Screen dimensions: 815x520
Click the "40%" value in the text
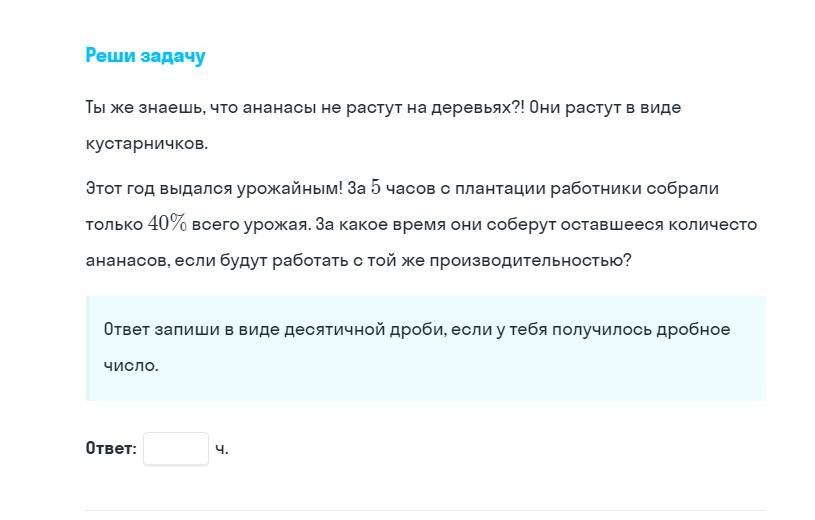point(167,224)
